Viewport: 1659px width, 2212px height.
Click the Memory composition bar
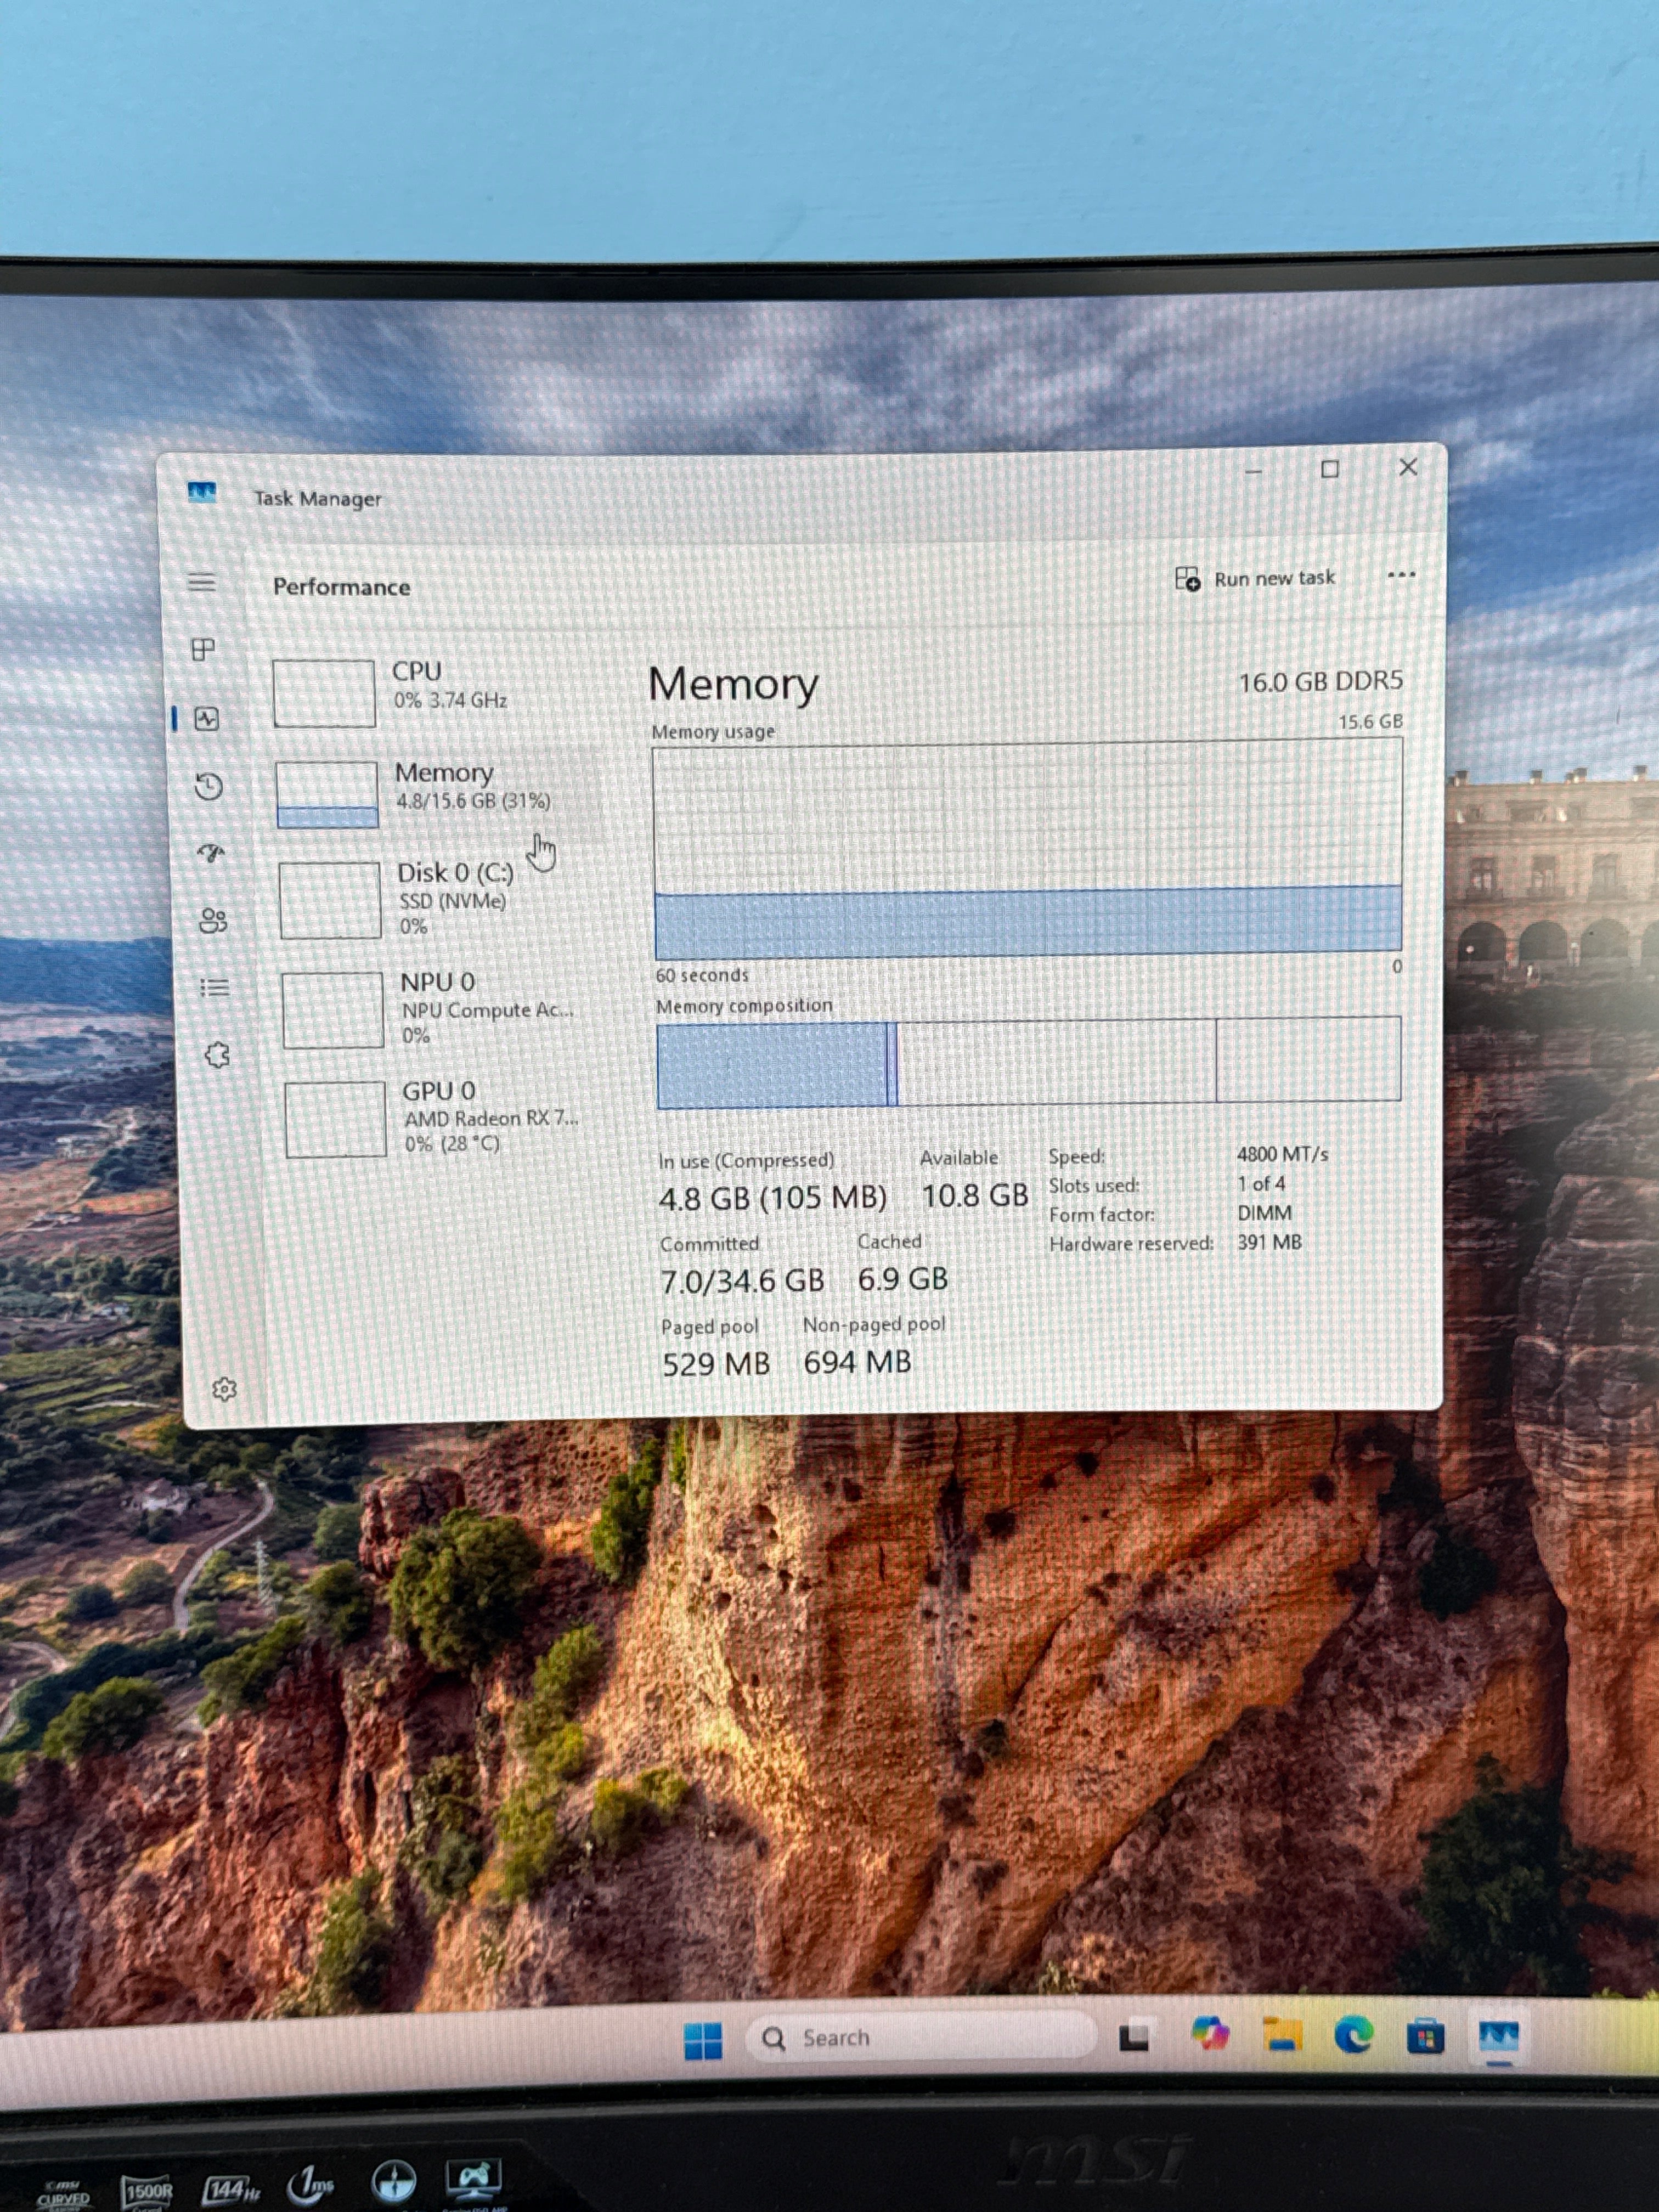pyautogui.click(x=1029, y=1062)
